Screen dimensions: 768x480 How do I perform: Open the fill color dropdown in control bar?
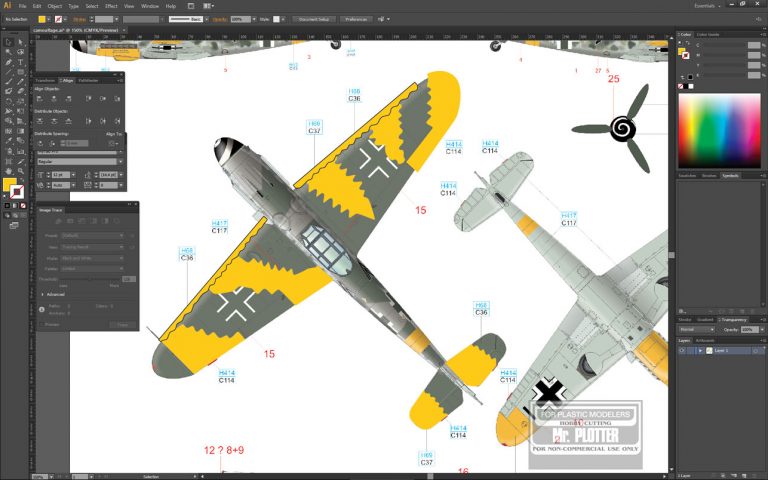[x=49, y=19]
